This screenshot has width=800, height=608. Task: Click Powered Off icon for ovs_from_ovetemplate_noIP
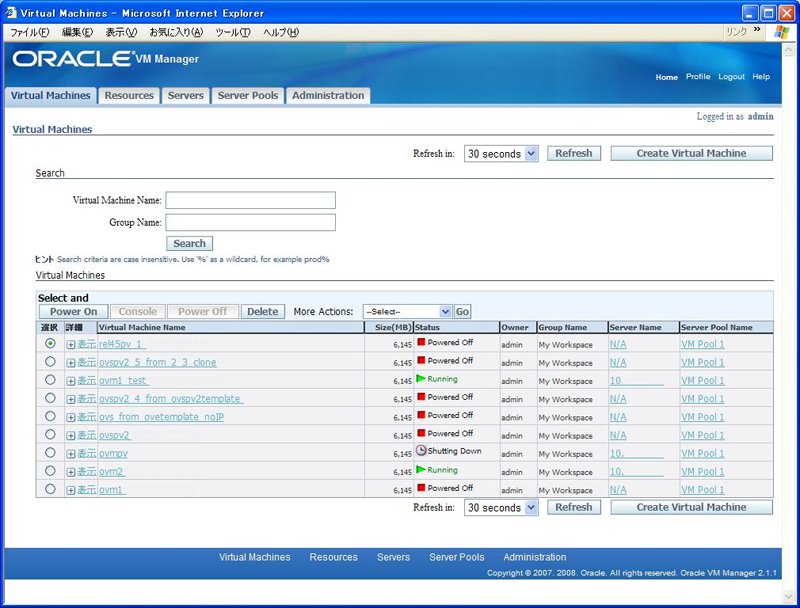(421, 415)
